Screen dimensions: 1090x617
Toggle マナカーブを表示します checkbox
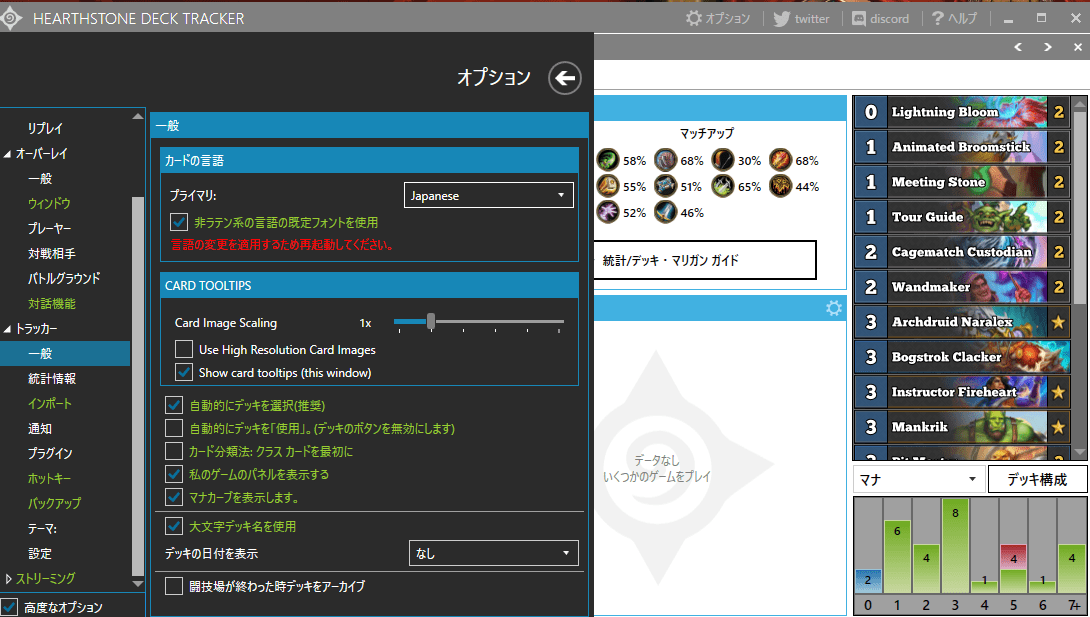pyautogui.click(x=174, y=497)
